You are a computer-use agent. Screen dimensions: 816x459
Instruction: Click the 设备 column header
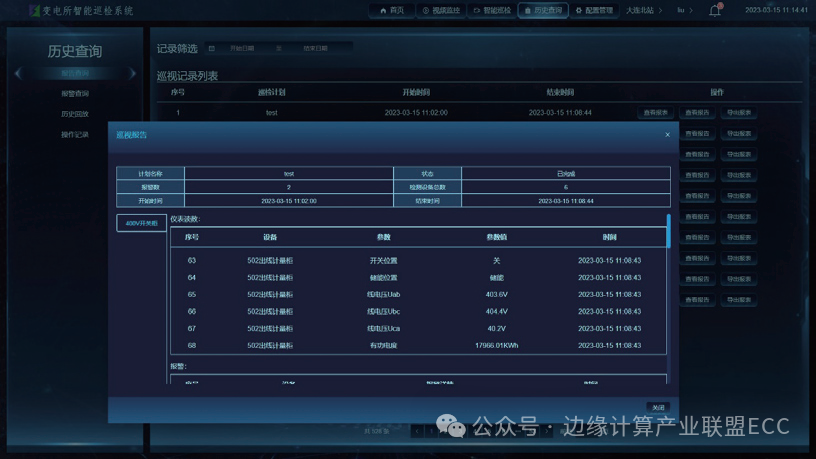(270, 237)
